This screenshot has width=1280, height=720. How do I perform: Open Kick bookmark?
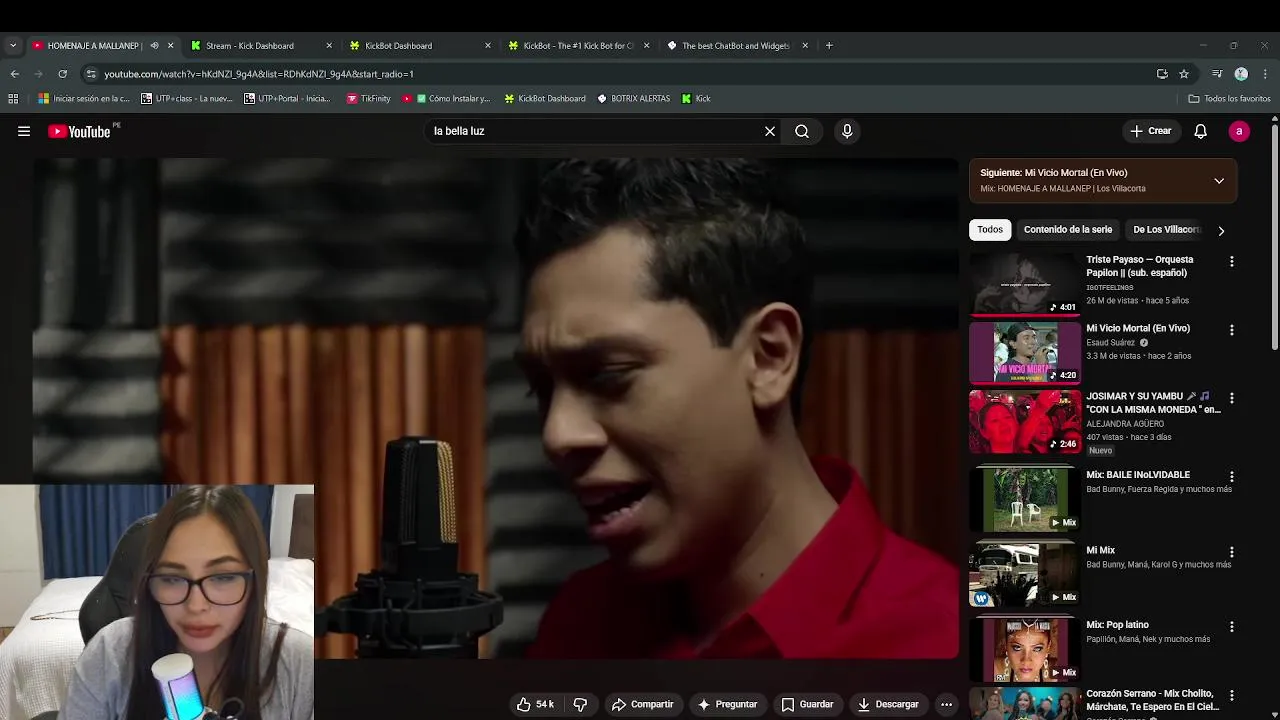point(696,98)
